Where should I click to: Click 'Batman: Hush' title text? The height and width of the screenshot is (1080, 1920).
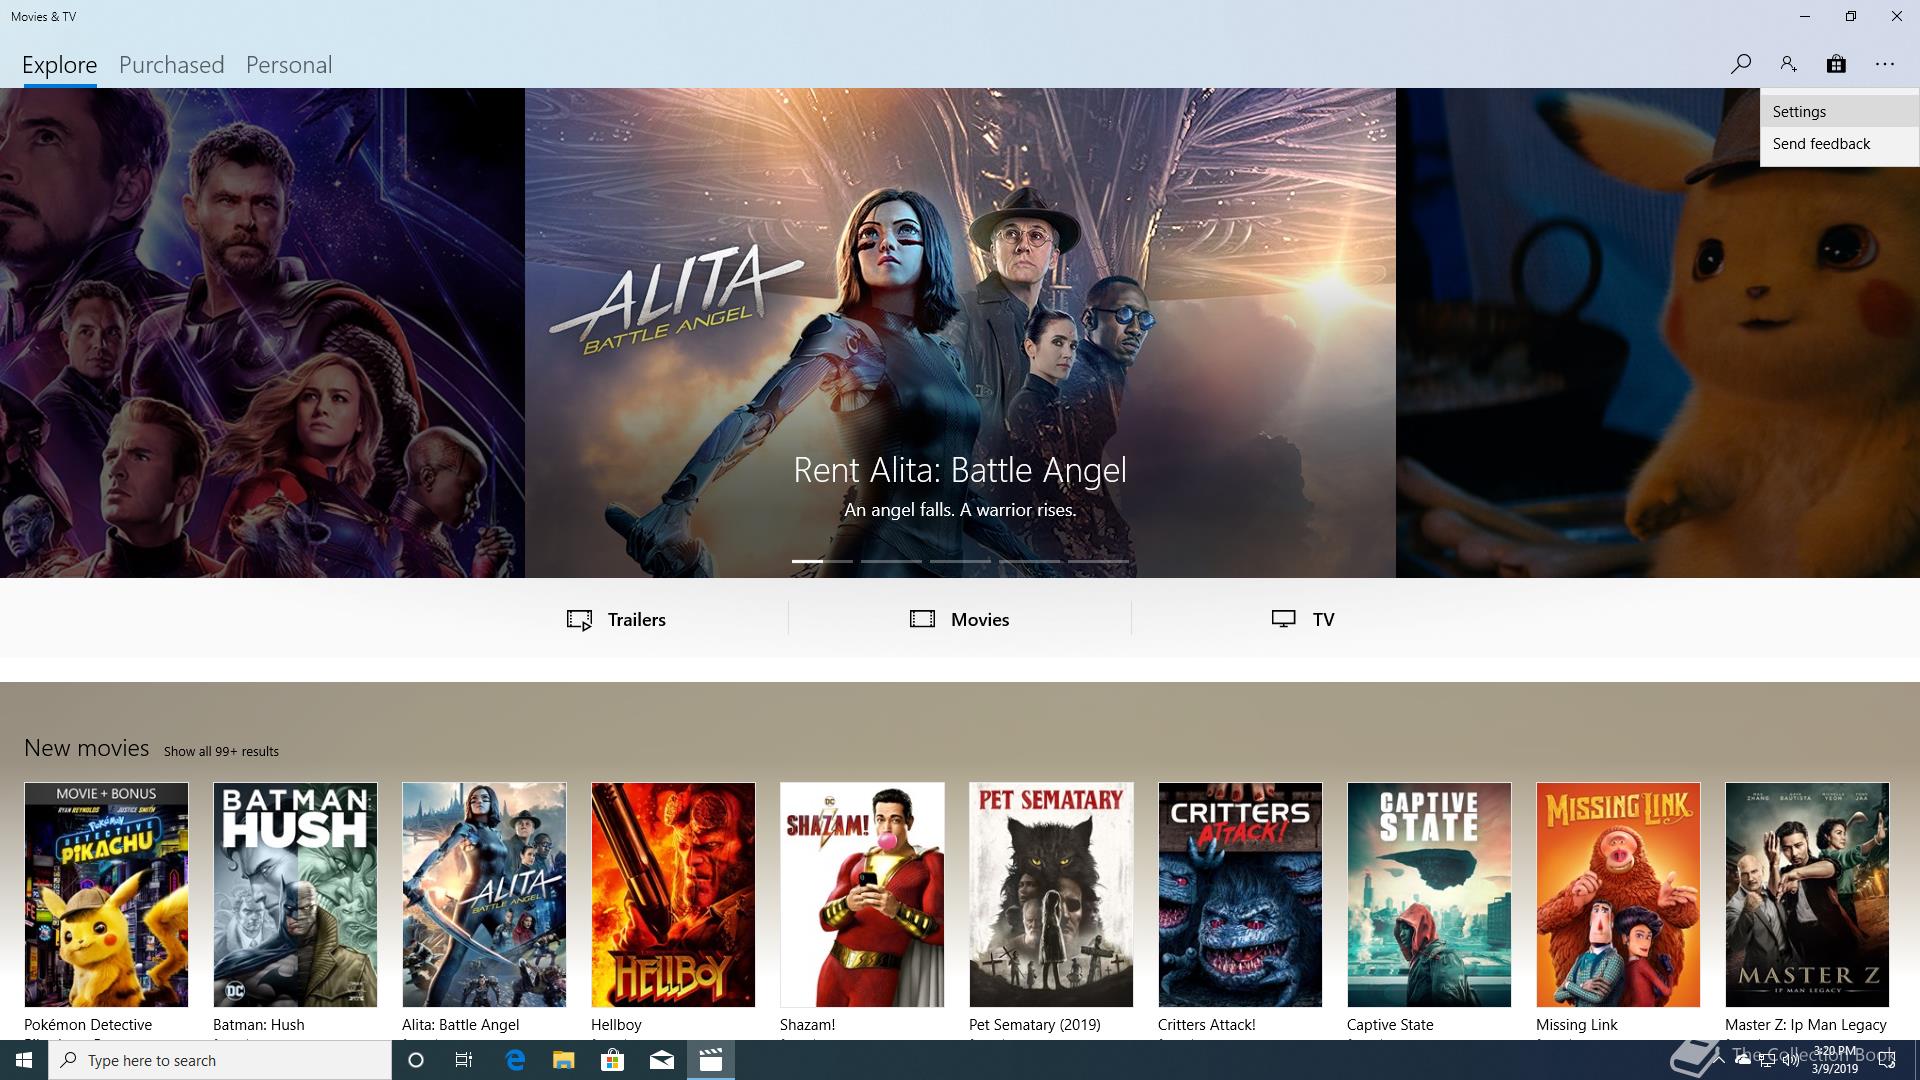(x=259, y=1025)
